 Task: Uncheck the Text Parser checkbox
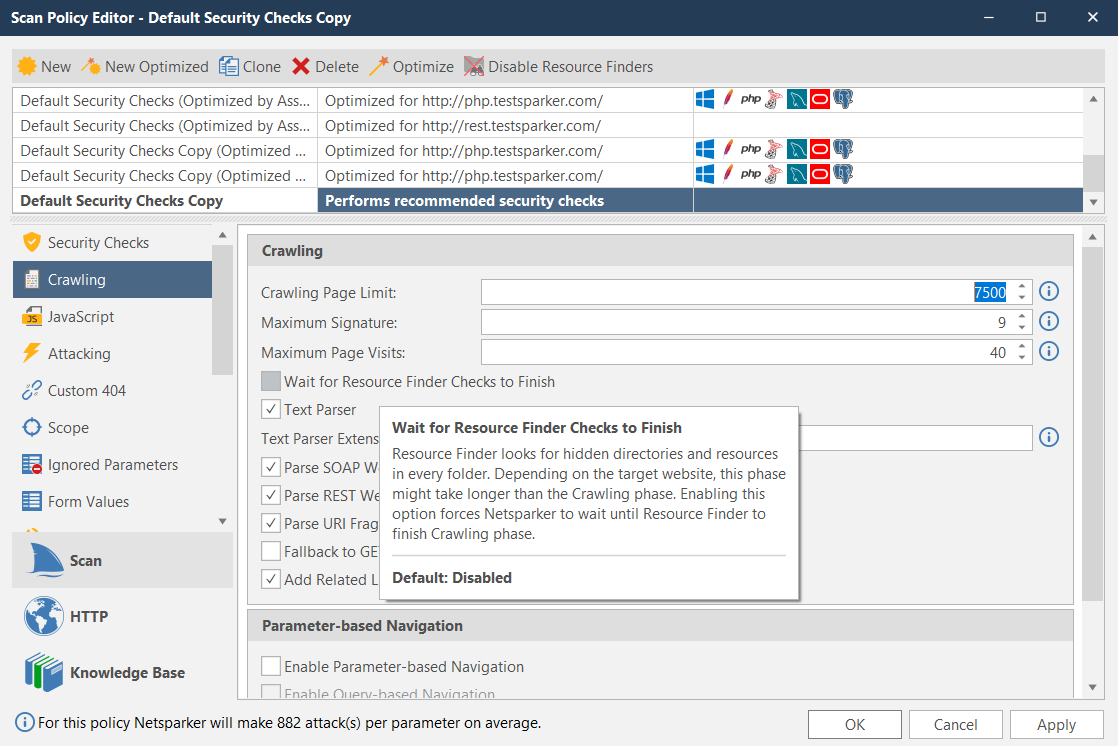pos(269,409)
